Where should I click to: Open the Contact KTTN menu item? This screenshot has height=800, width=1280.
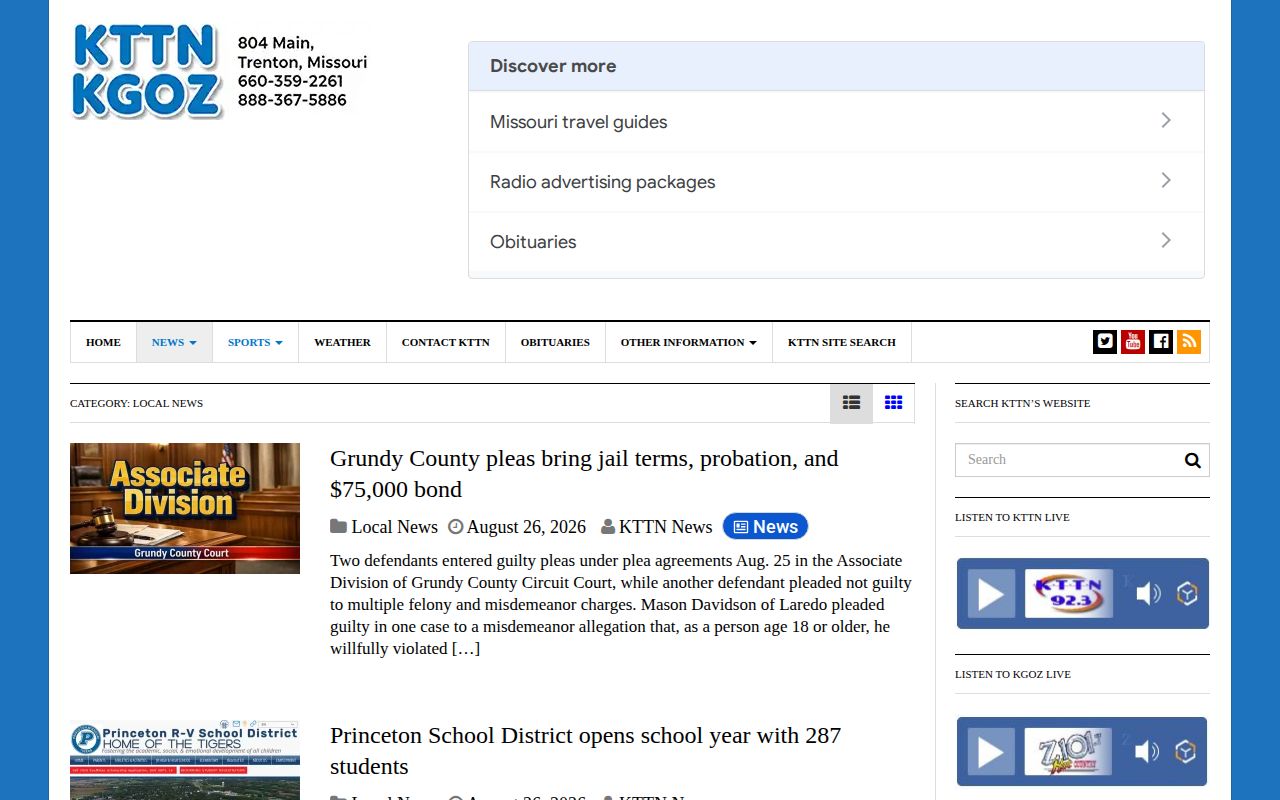446,342
